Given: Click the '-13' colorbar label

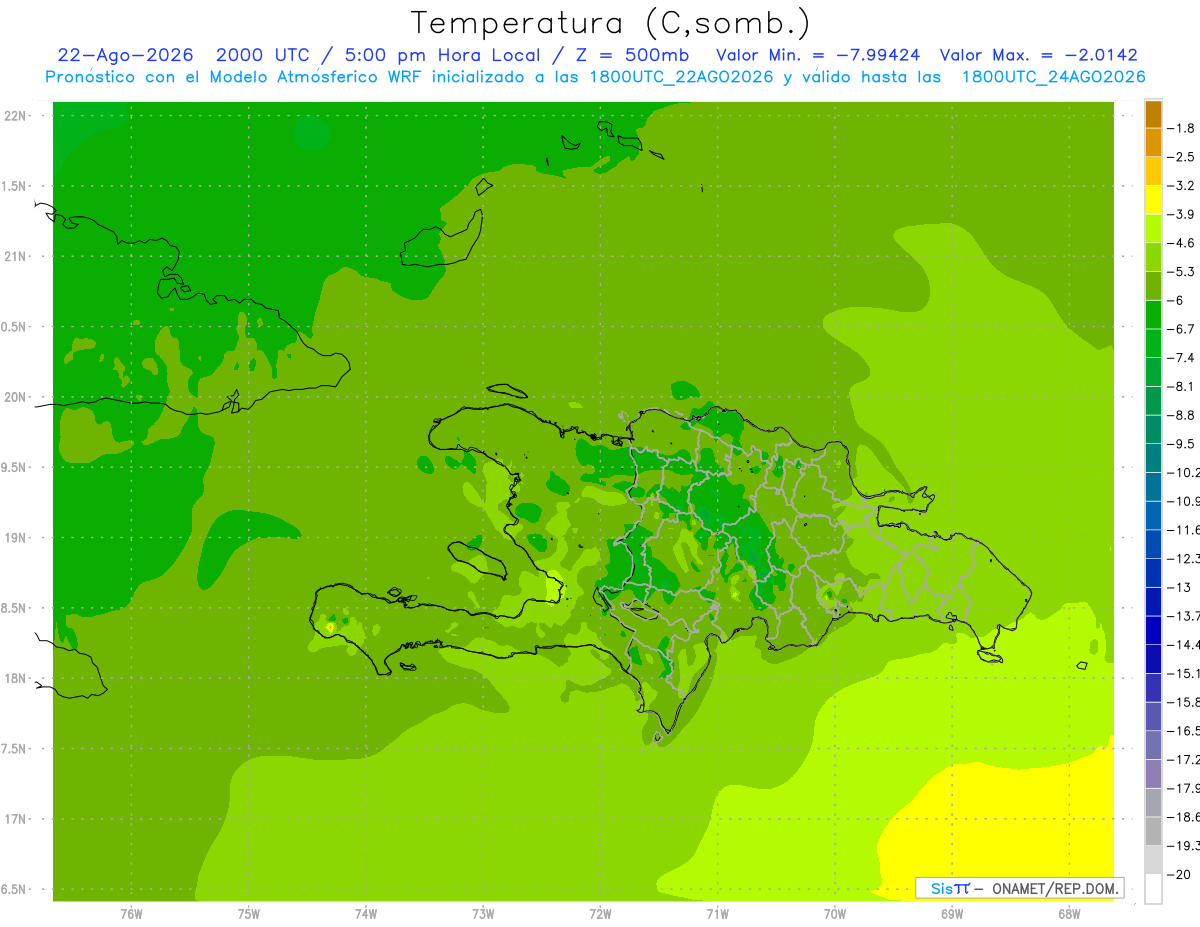Looking at the screenshot, I should point(1179,587).
